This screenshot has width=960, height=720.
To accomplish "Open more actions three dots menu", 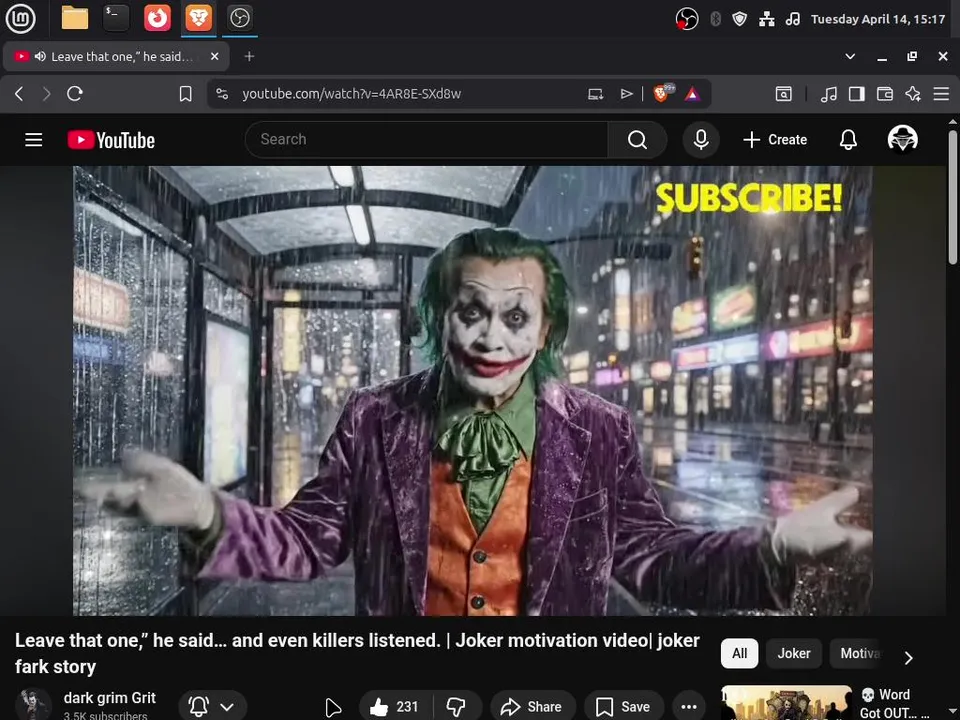I will tap(689, 707).
